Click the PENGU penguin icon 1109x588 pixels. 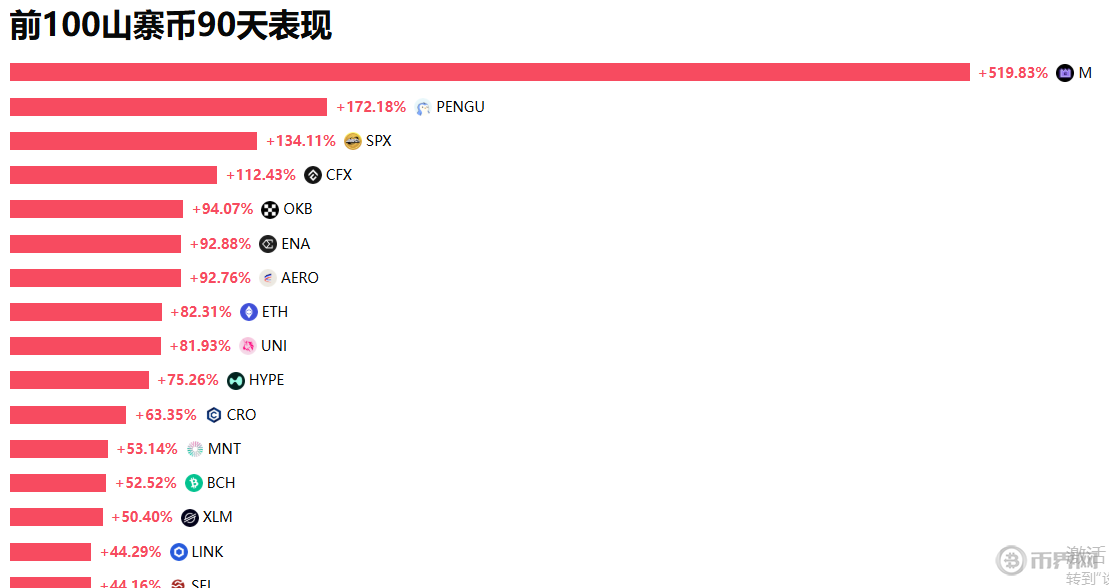423,107
